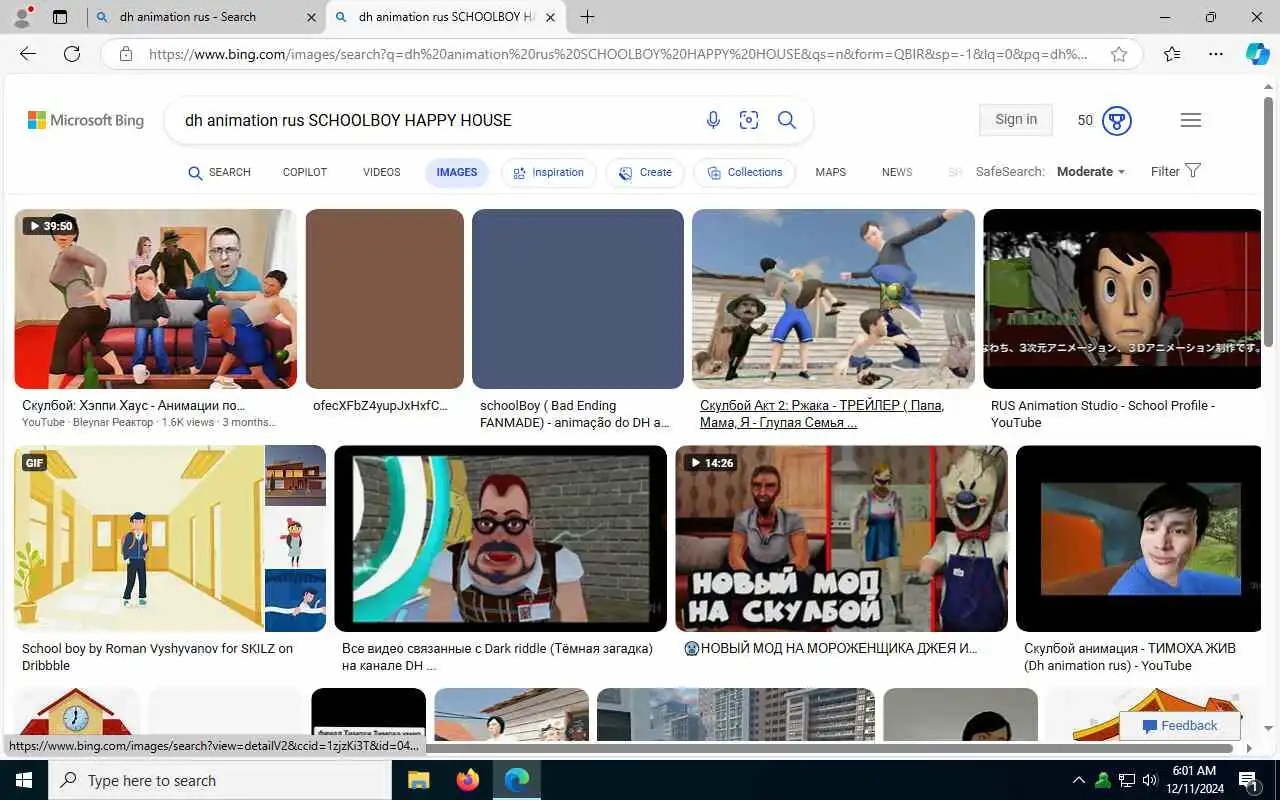
Task: Open a new browser tab
Action: point(587,17)
